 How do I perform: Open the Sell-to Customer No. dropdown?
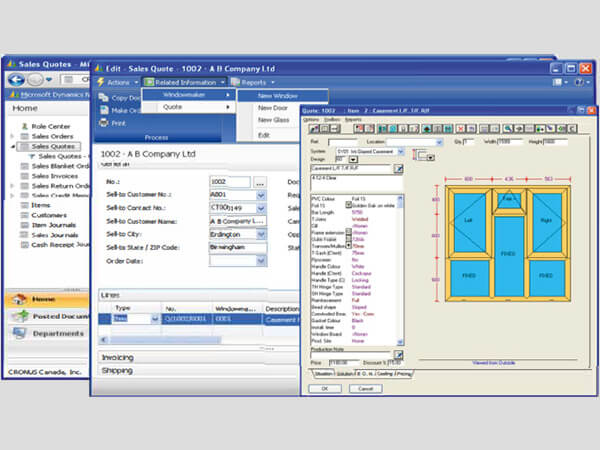(261, 195)
